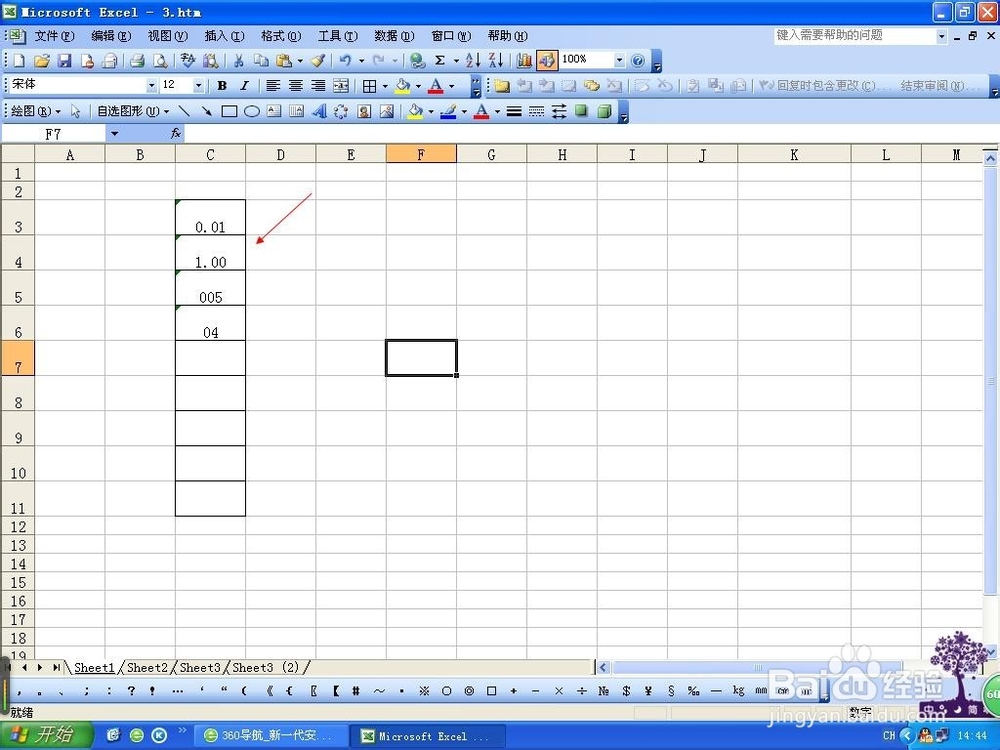Open the 编辑(E) menu

(x=111, y=36)
